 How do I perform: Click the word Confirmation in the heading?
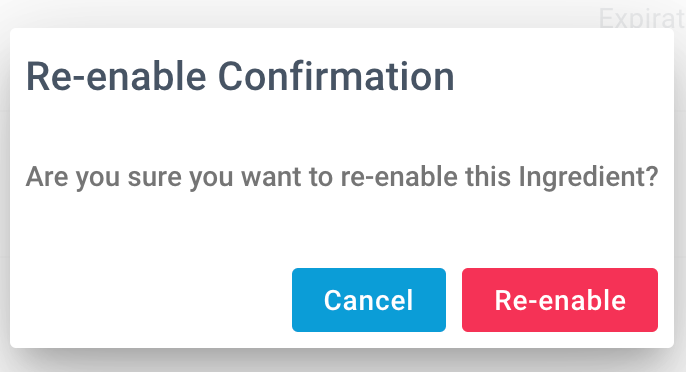click(336, 77)
